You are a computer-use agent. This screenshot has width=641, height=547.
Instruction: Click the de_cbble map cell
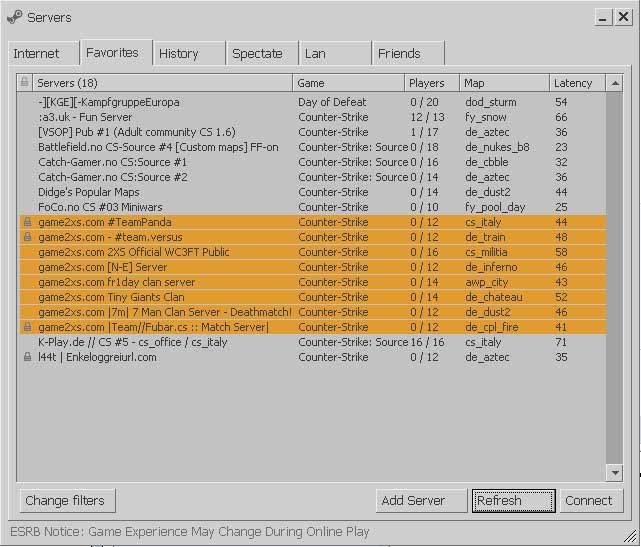486,162
